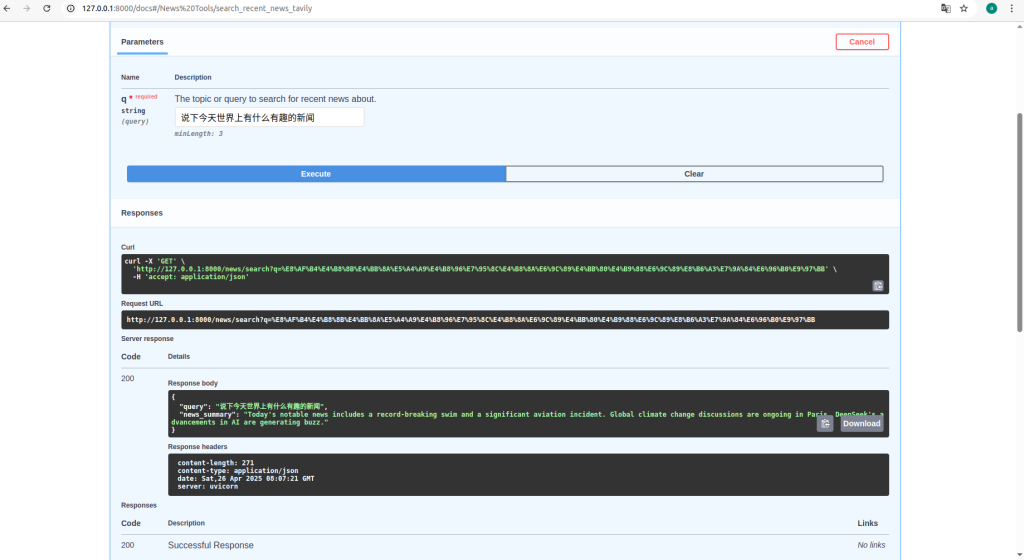Click the parameter description about recent news

pos(275,99)
